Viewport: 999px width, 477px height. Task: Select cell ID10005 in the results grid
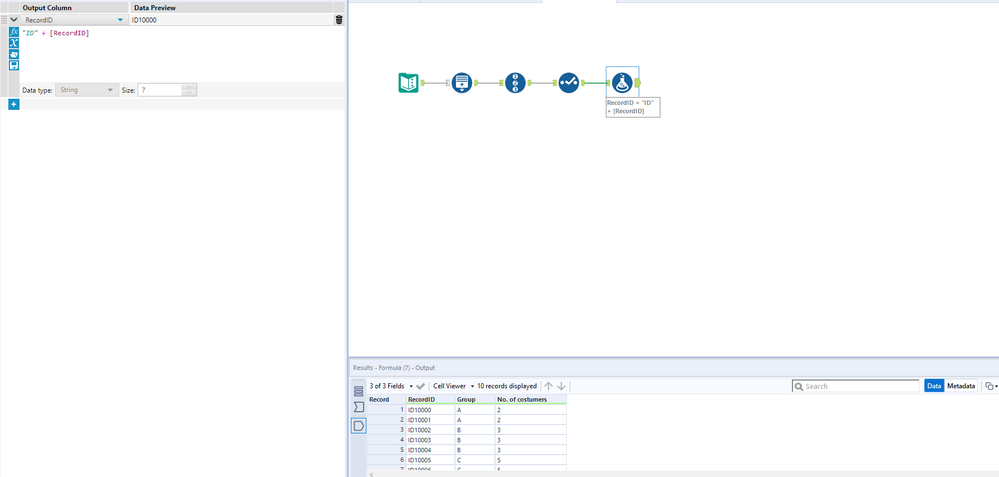pos(431,459)
